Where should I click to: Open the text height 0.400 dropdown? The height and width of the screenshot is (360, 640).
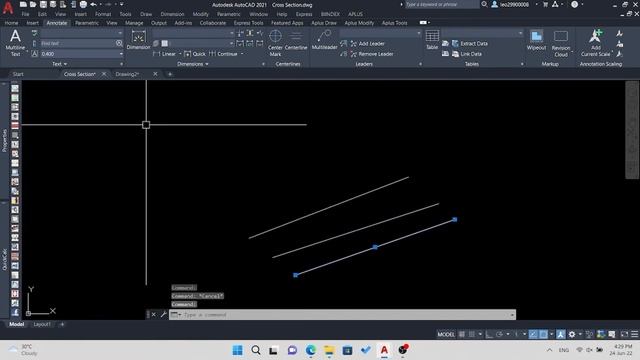point(121,54)
